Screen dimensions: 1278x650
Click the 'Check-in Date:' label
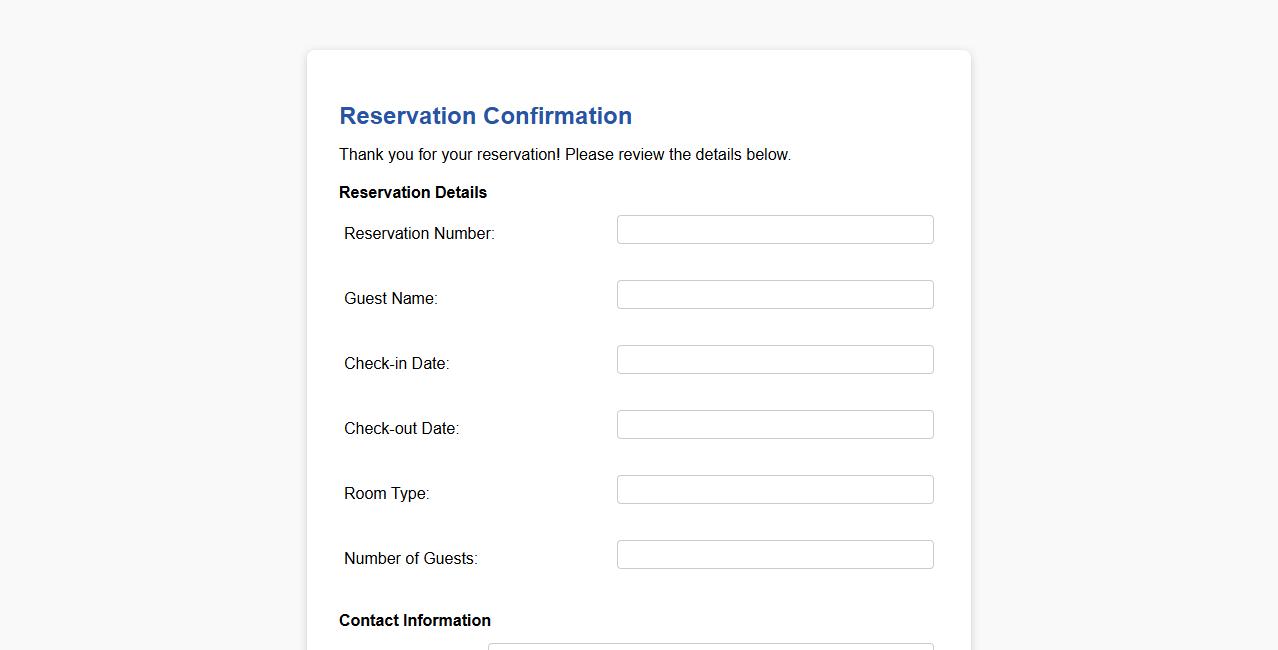click(396, 364)
